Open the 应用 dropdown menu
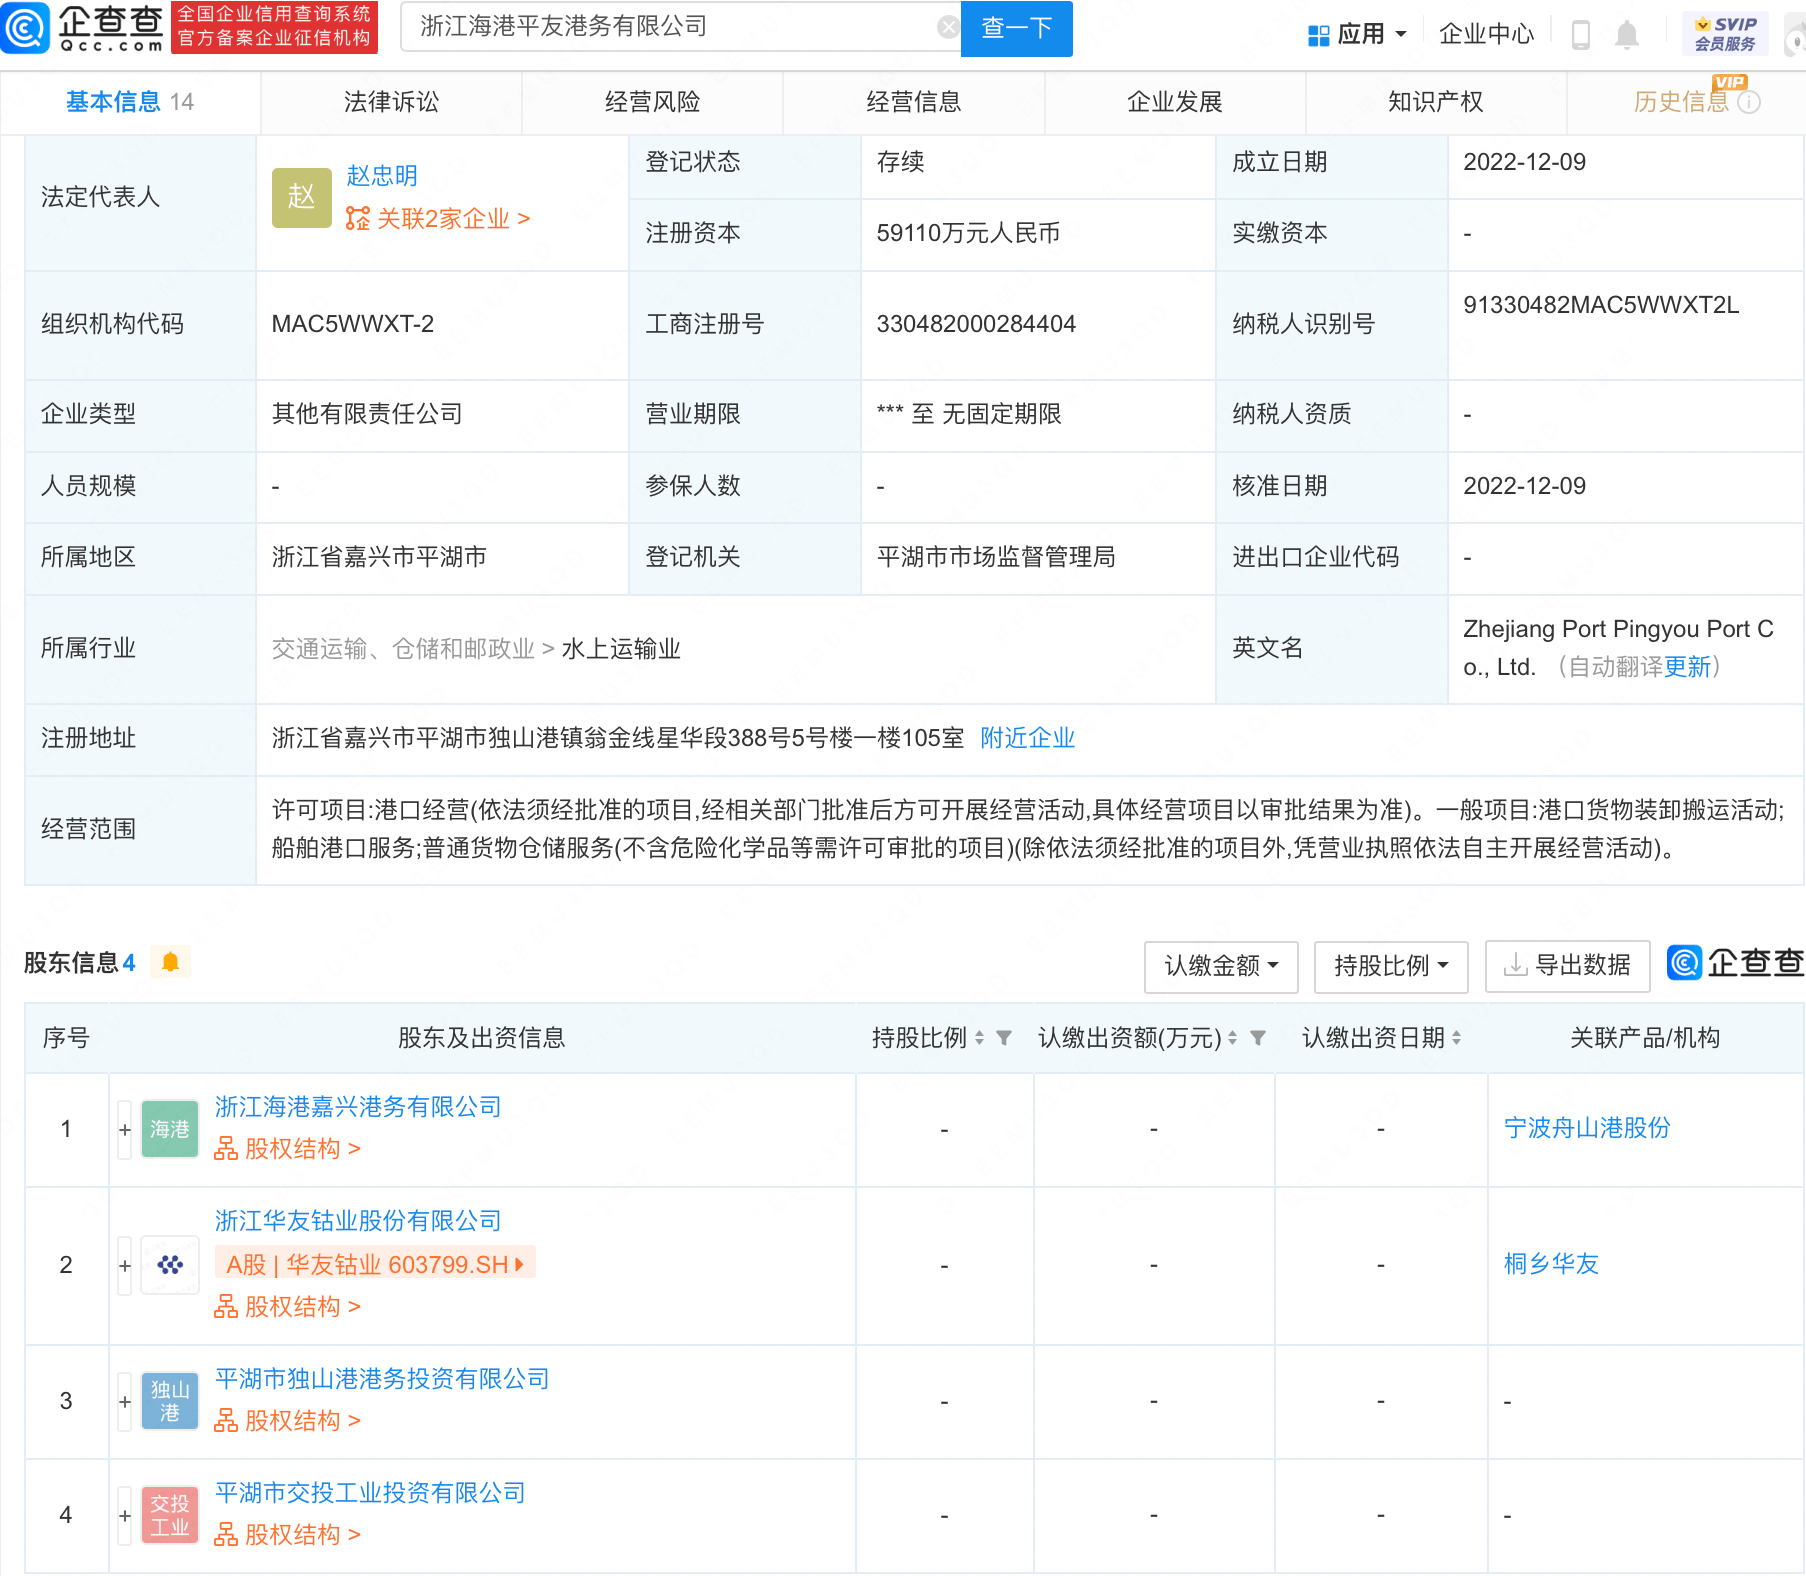Viewport: 1806px width, 1576px height. [x=1358, y=35]
